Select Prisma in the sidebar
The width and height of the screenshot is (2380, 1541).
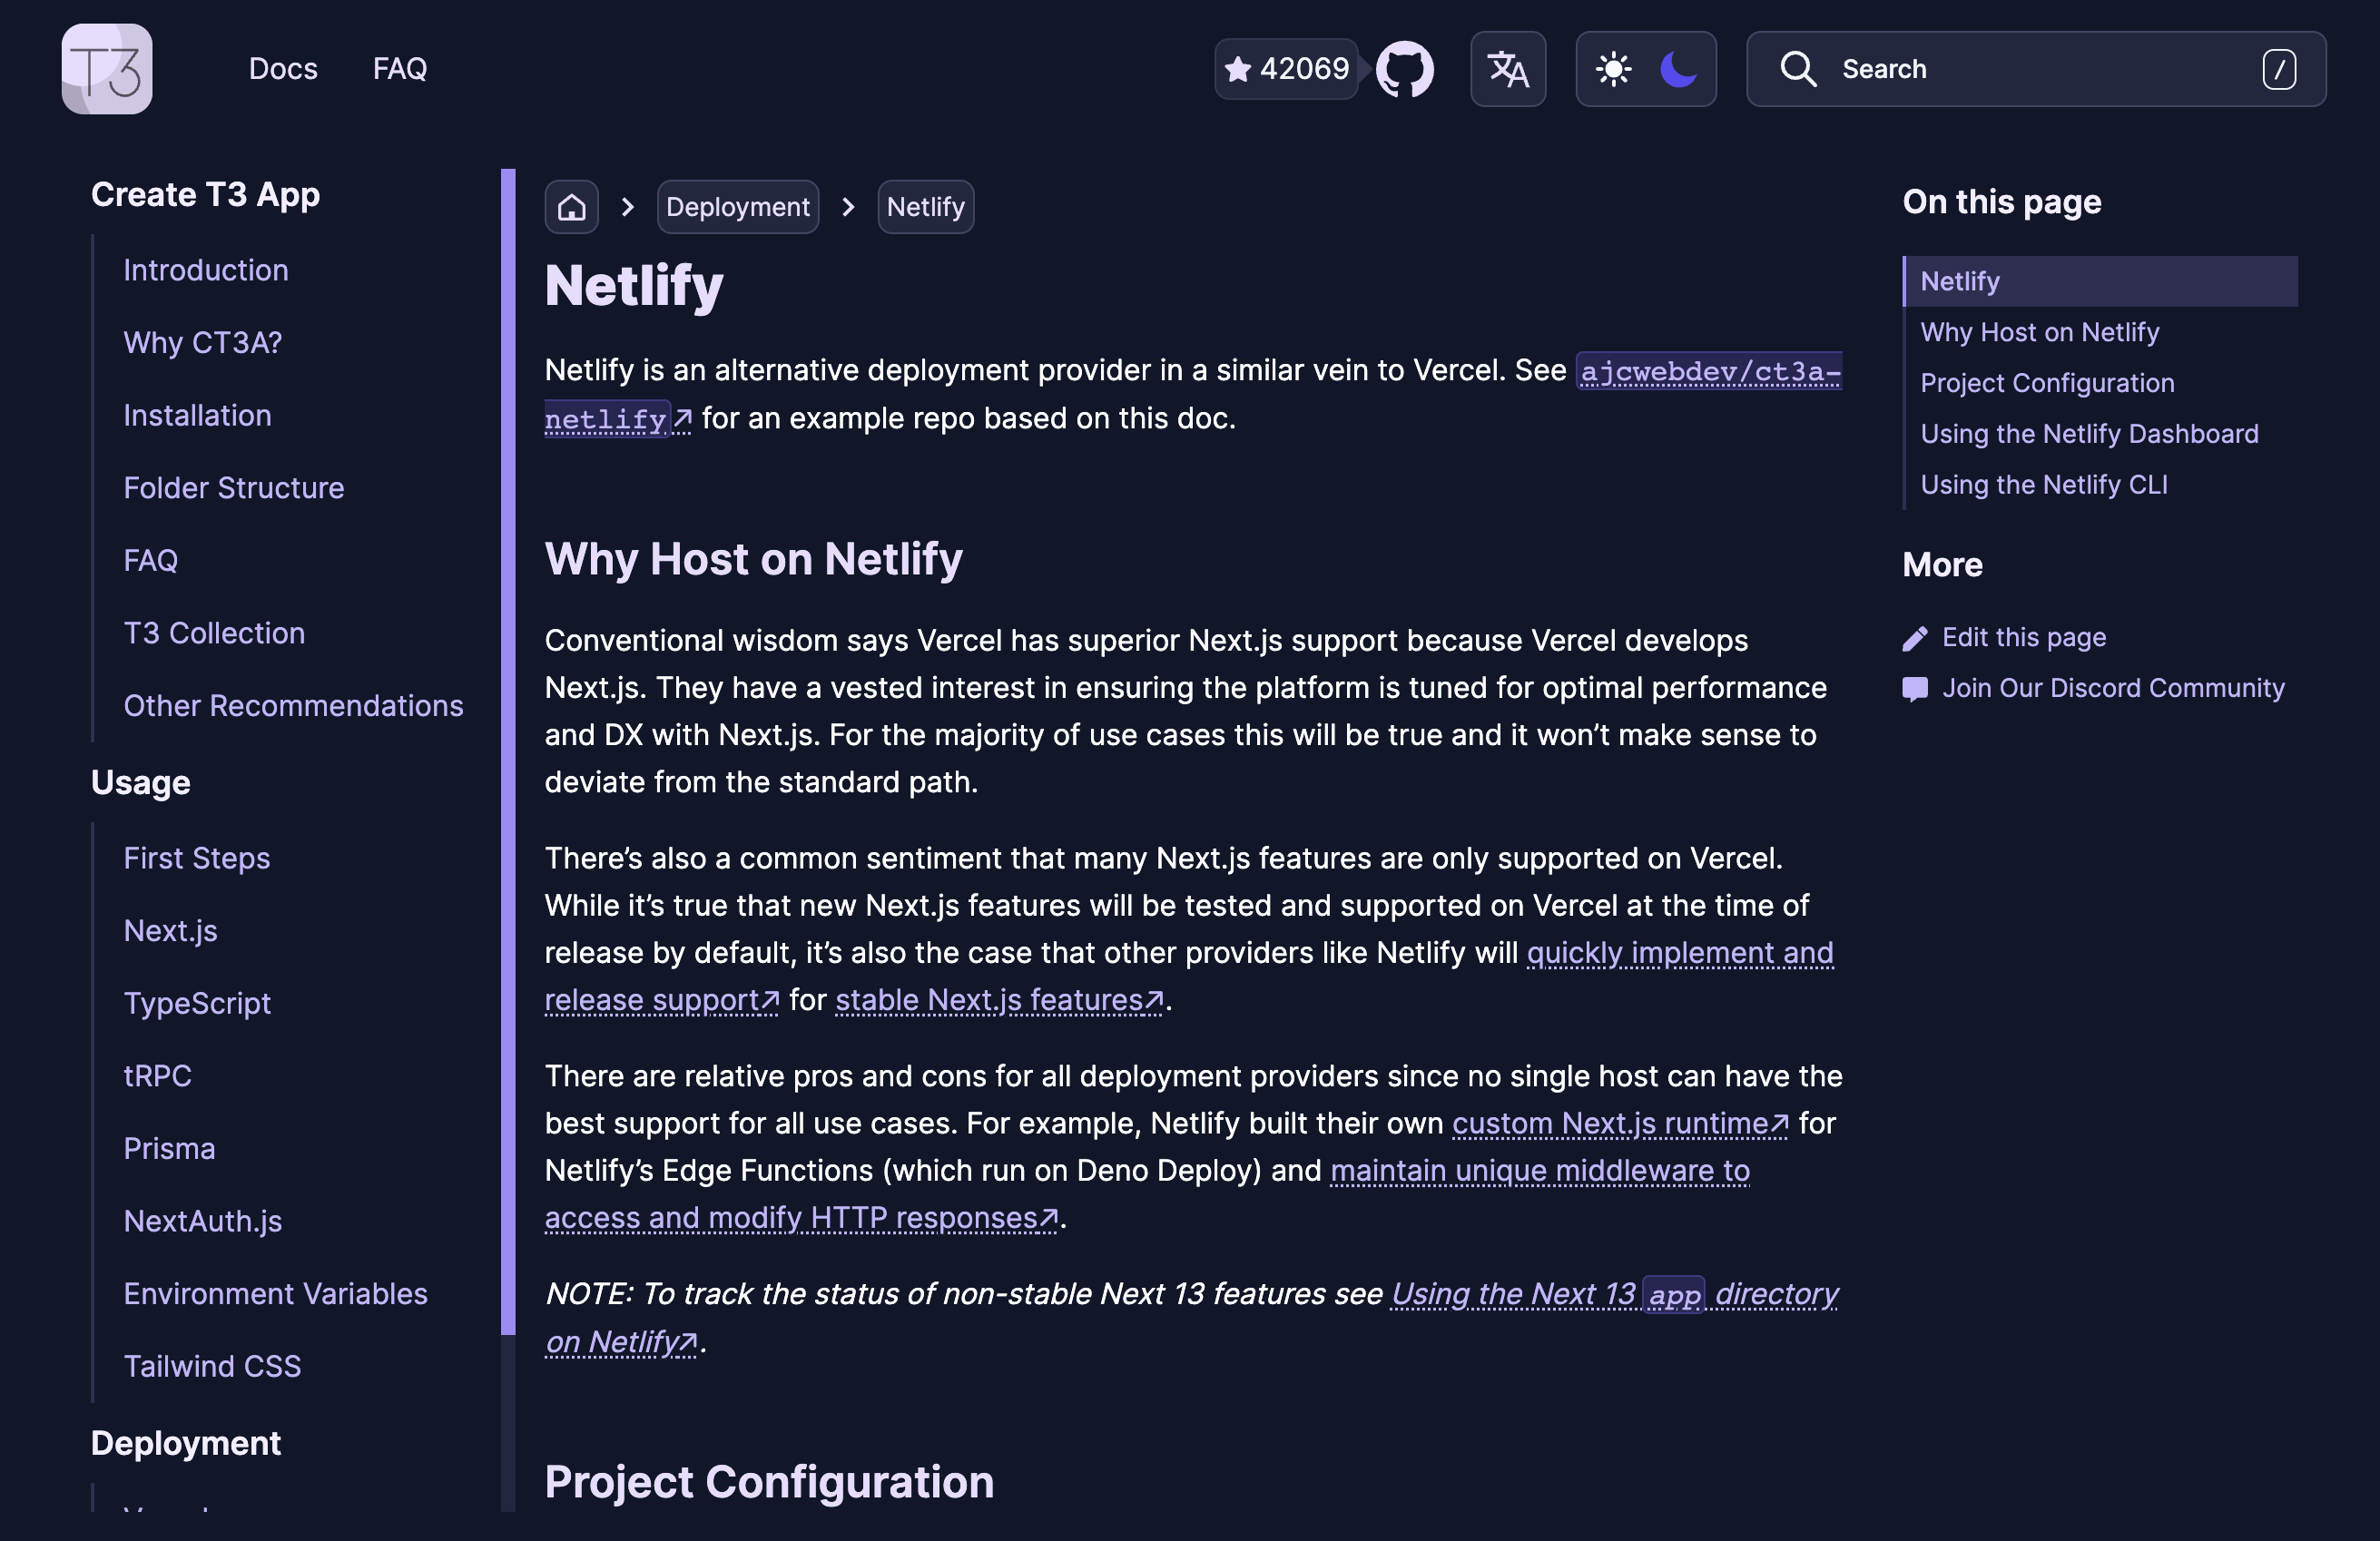tap(169, 1148)
